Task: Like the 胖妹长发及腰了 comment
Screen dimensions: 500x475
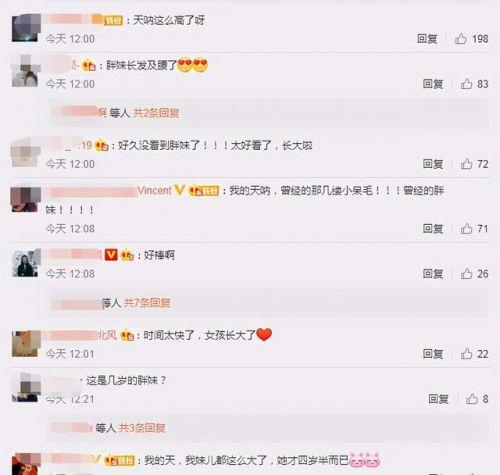Action: point(466,84)
